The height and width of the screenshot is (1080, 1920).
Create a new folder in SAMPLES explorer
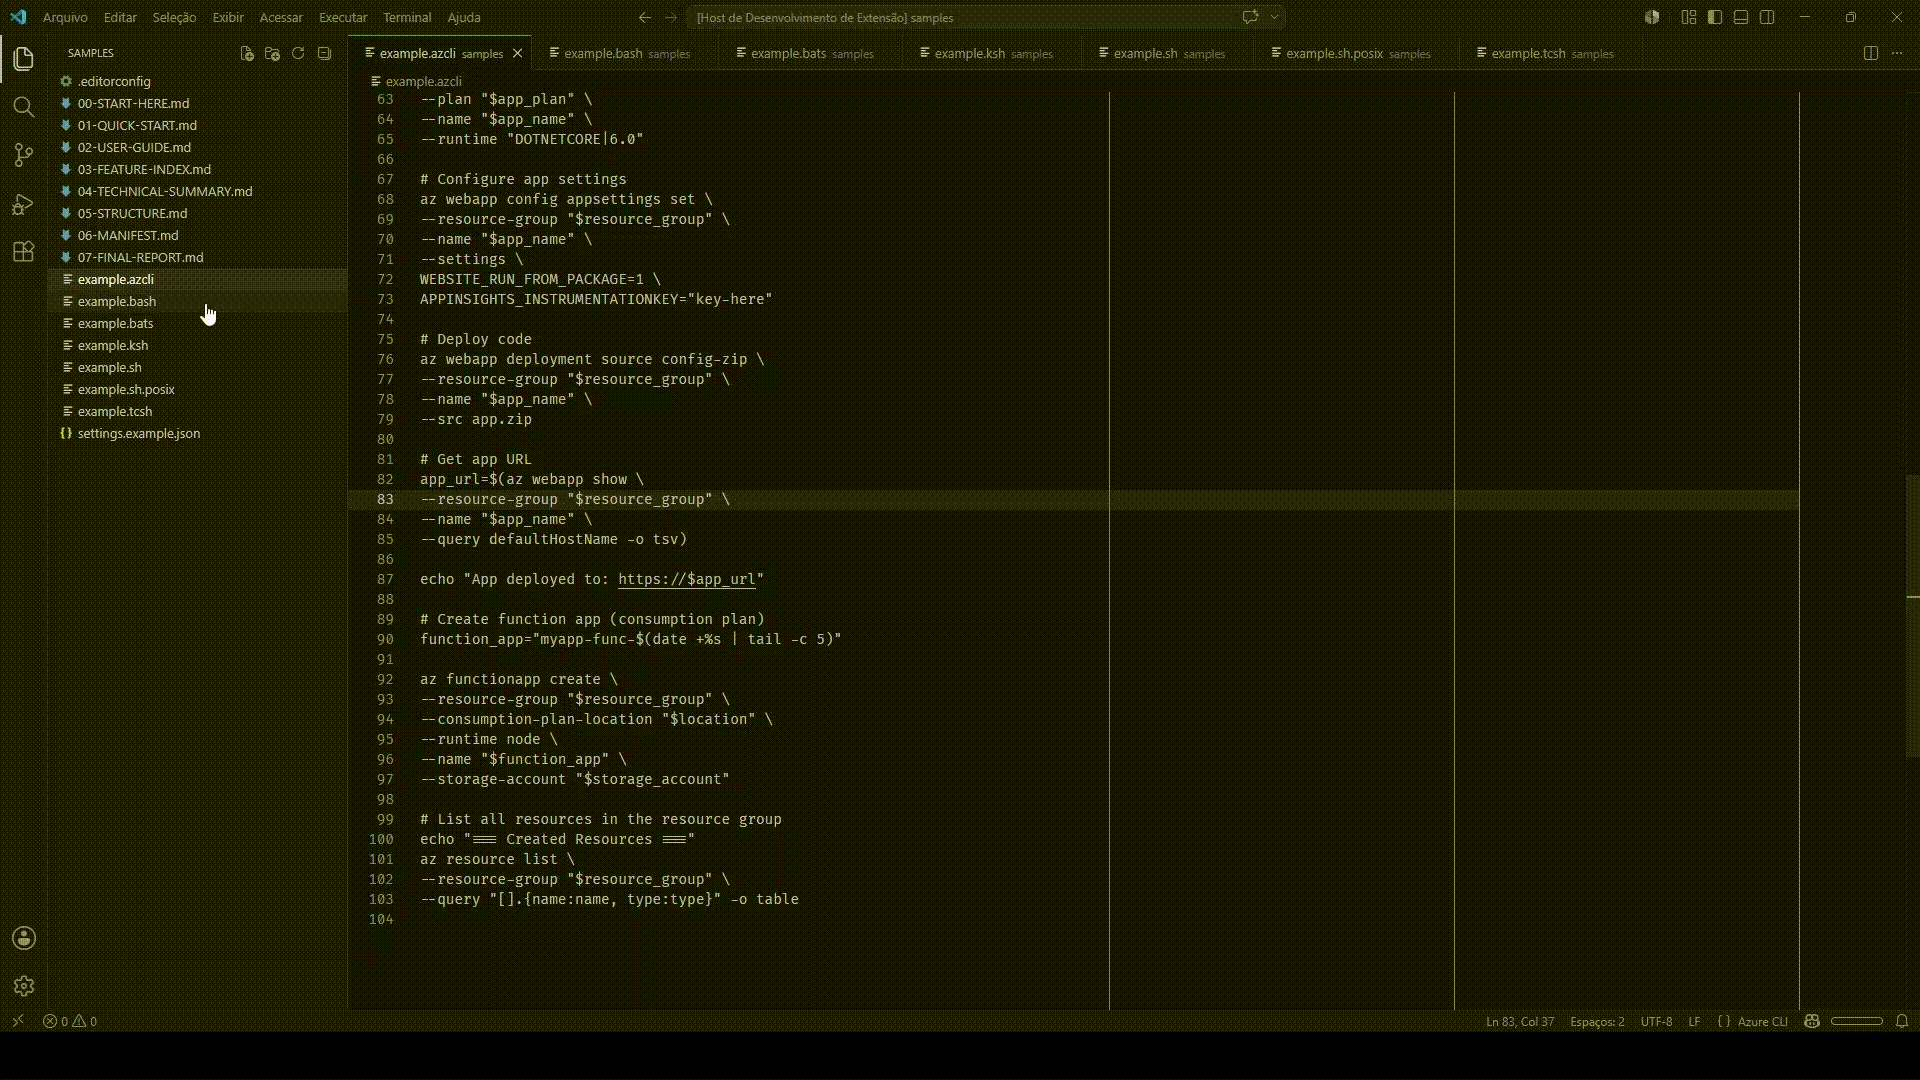tap(272, 53)
